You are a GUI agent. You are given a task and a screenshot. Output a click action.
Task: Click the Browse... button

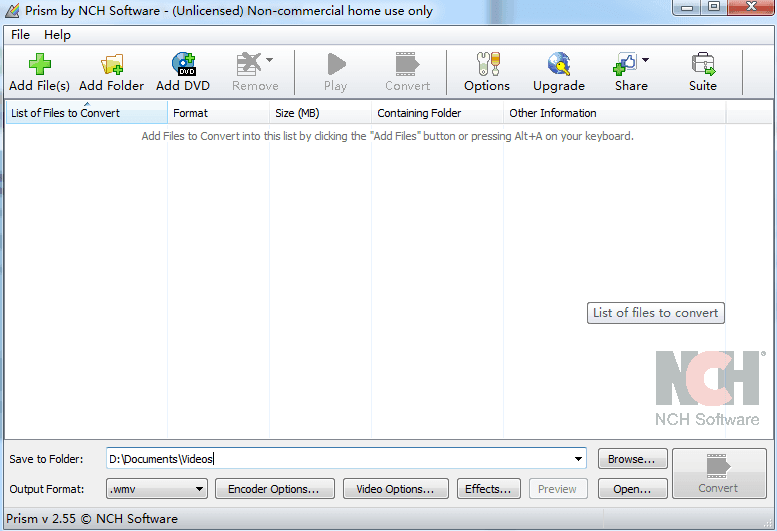click(632, 459)
